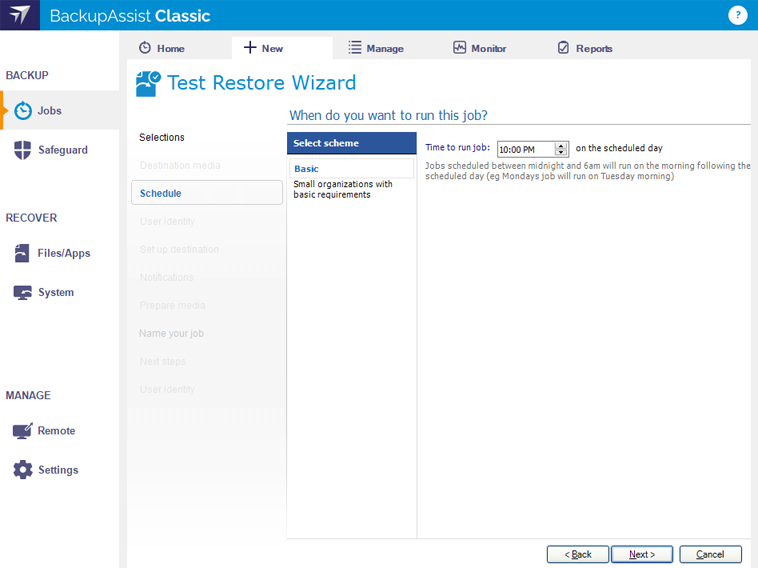The image size is (758, 568).
Task: Click the Manage list icon
Action: click(355, 47)
